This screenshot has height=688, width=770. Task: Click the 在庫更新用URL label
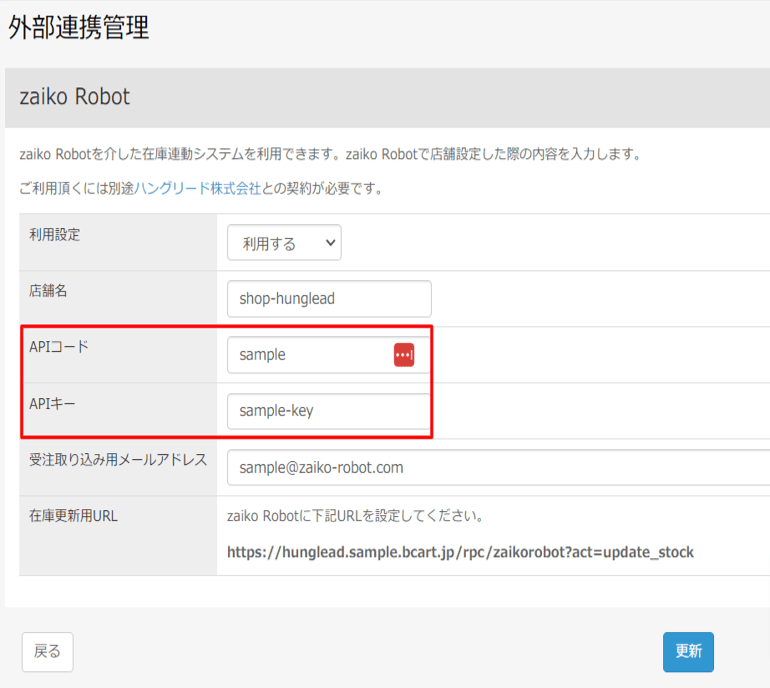click(x=73, y=516)
